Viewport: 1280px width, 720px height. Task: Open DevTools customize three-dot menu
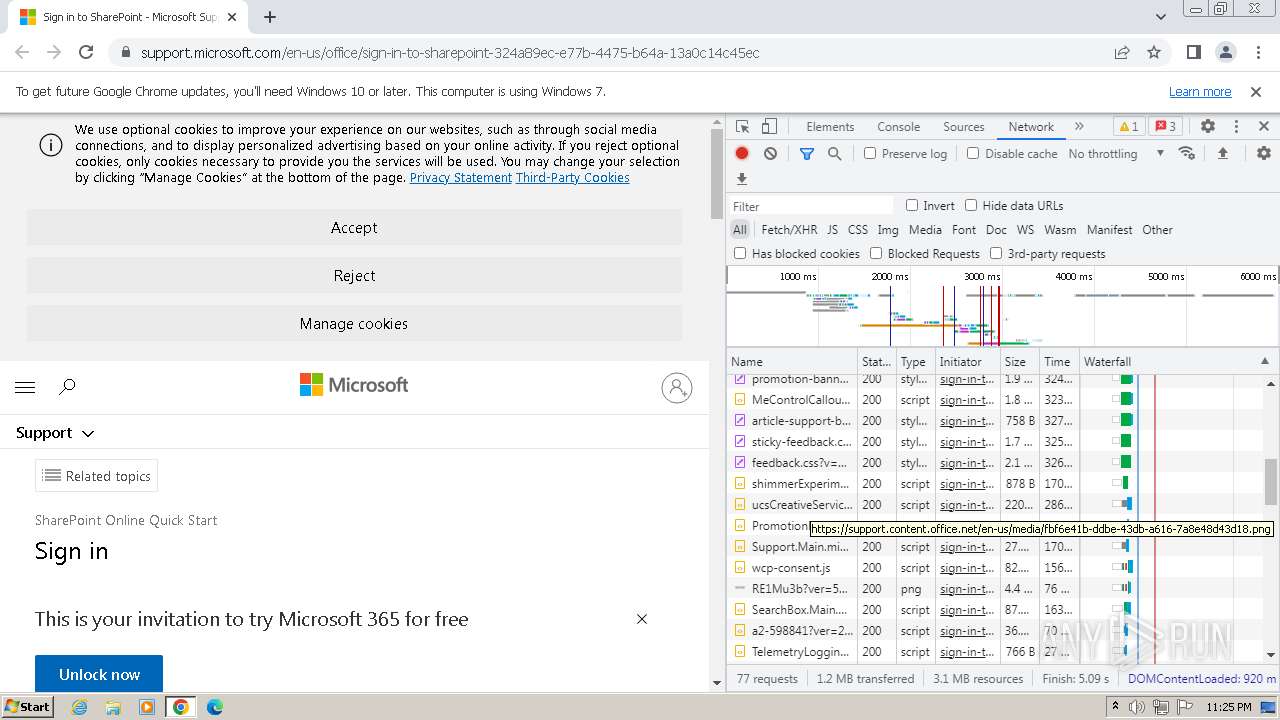pyautogui.click(x=1236, y=127)
